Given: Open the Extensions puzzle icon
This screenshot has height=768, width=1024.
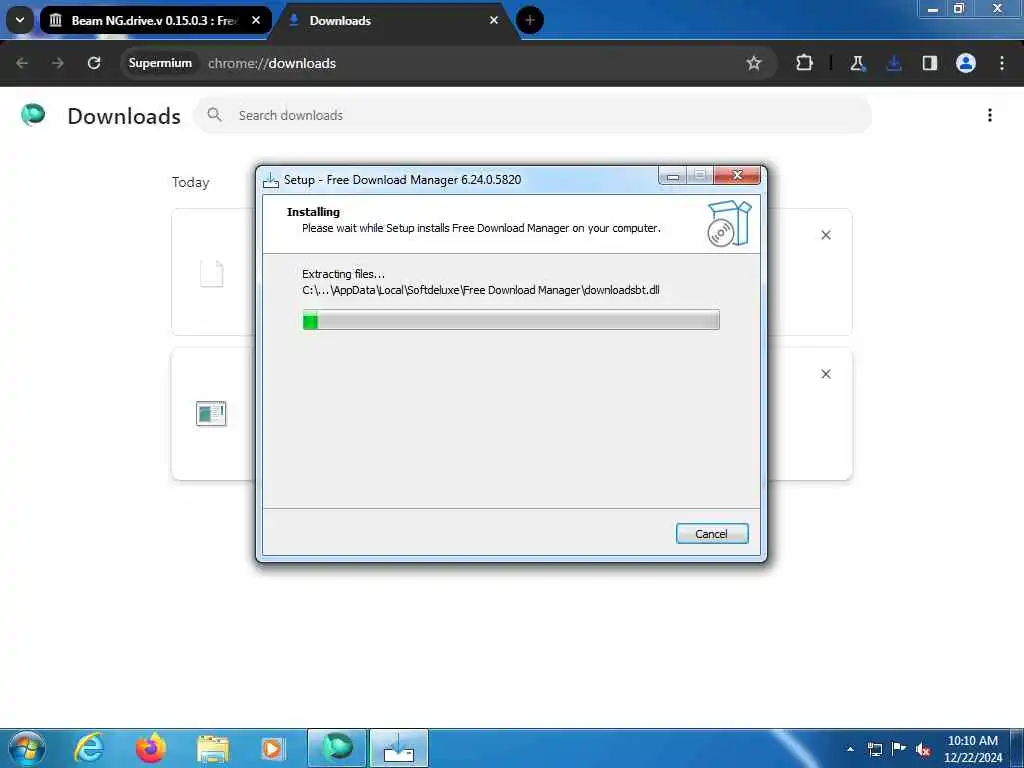Looking at the screenshot, I should point(805,63).
